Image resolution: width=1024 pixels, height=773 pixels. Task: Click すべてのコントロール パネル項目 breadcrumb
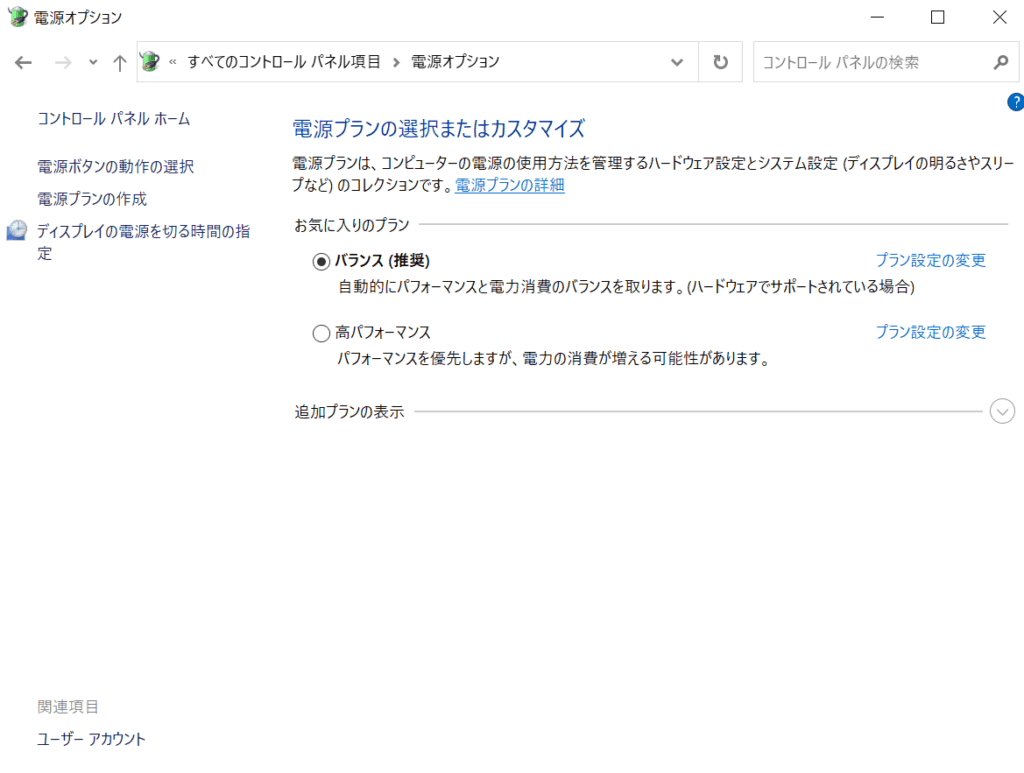284,62
